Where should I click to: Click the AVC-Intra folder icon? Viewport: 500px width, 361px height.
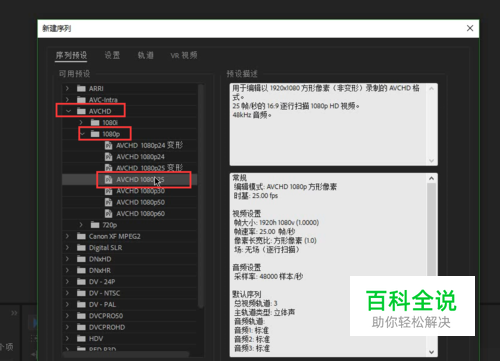click(81, 100)
